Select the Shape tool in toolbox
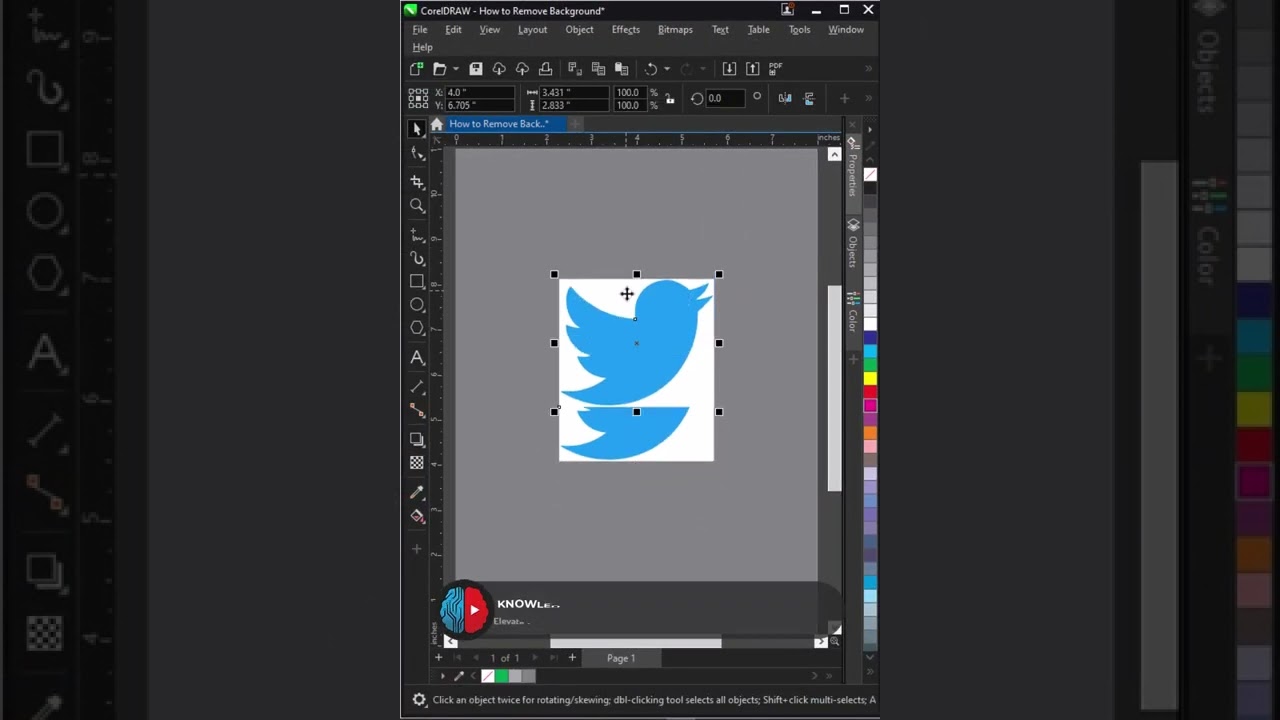Image resolution: width=1280 pixels, height=720 pixels. pos(417,153)
